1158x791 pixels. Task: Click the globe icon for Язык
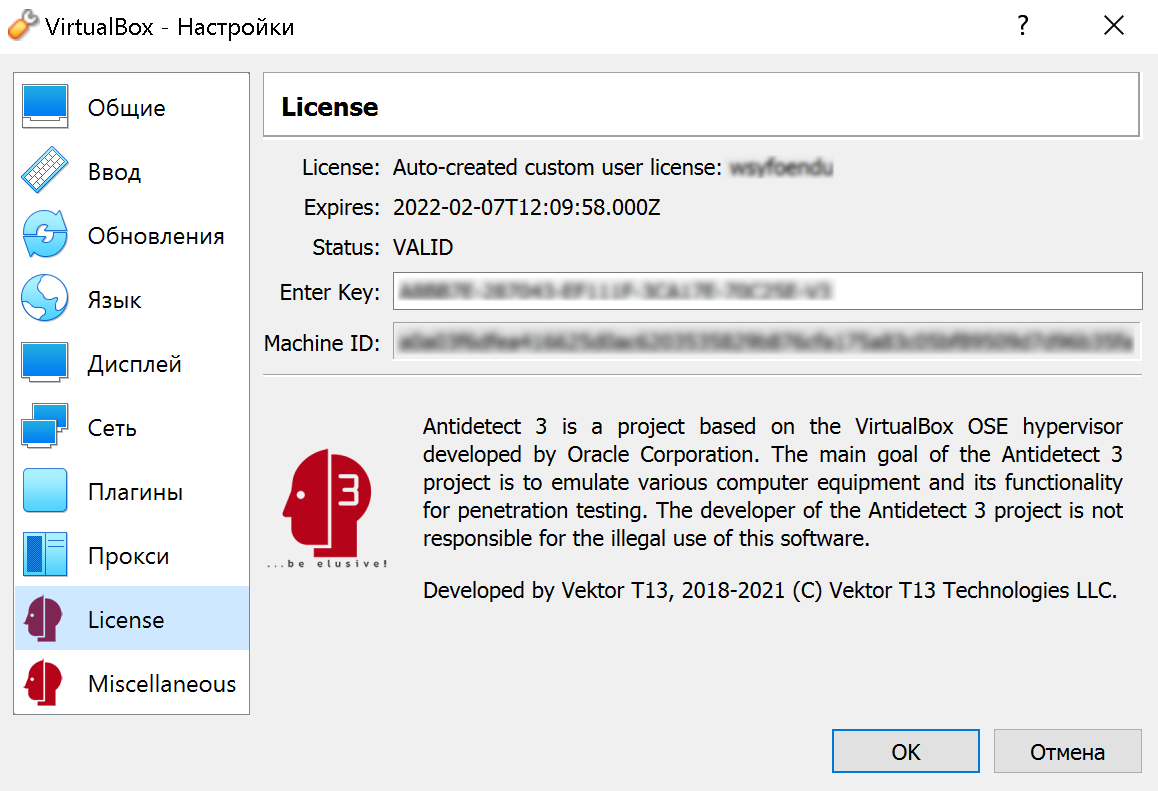45,298
